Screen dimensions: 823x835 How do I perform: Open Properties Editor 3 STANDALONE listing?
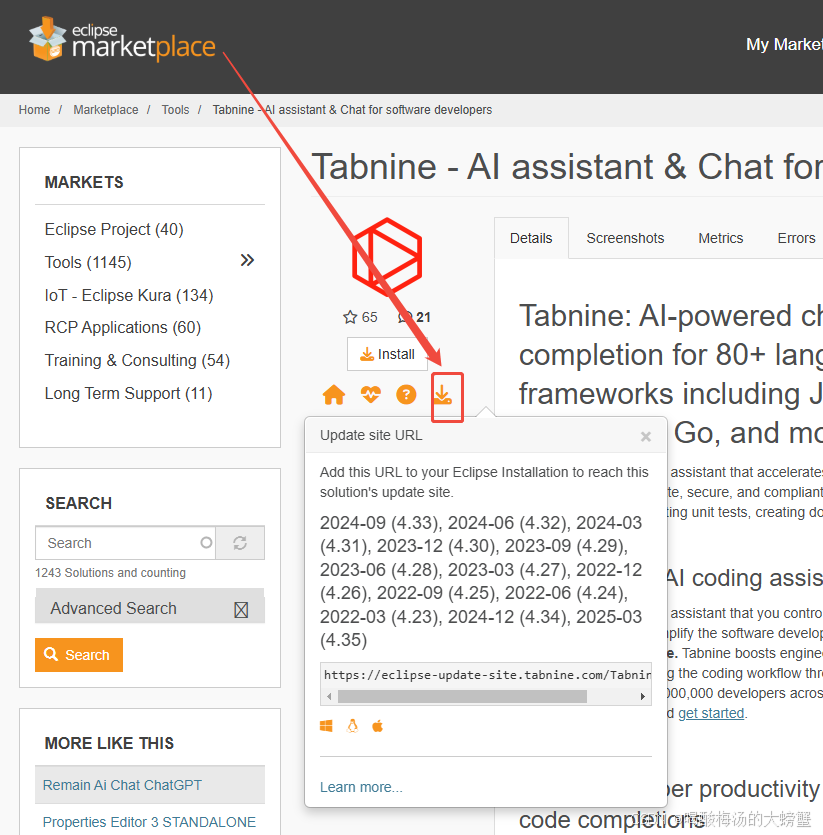[149, 822]
